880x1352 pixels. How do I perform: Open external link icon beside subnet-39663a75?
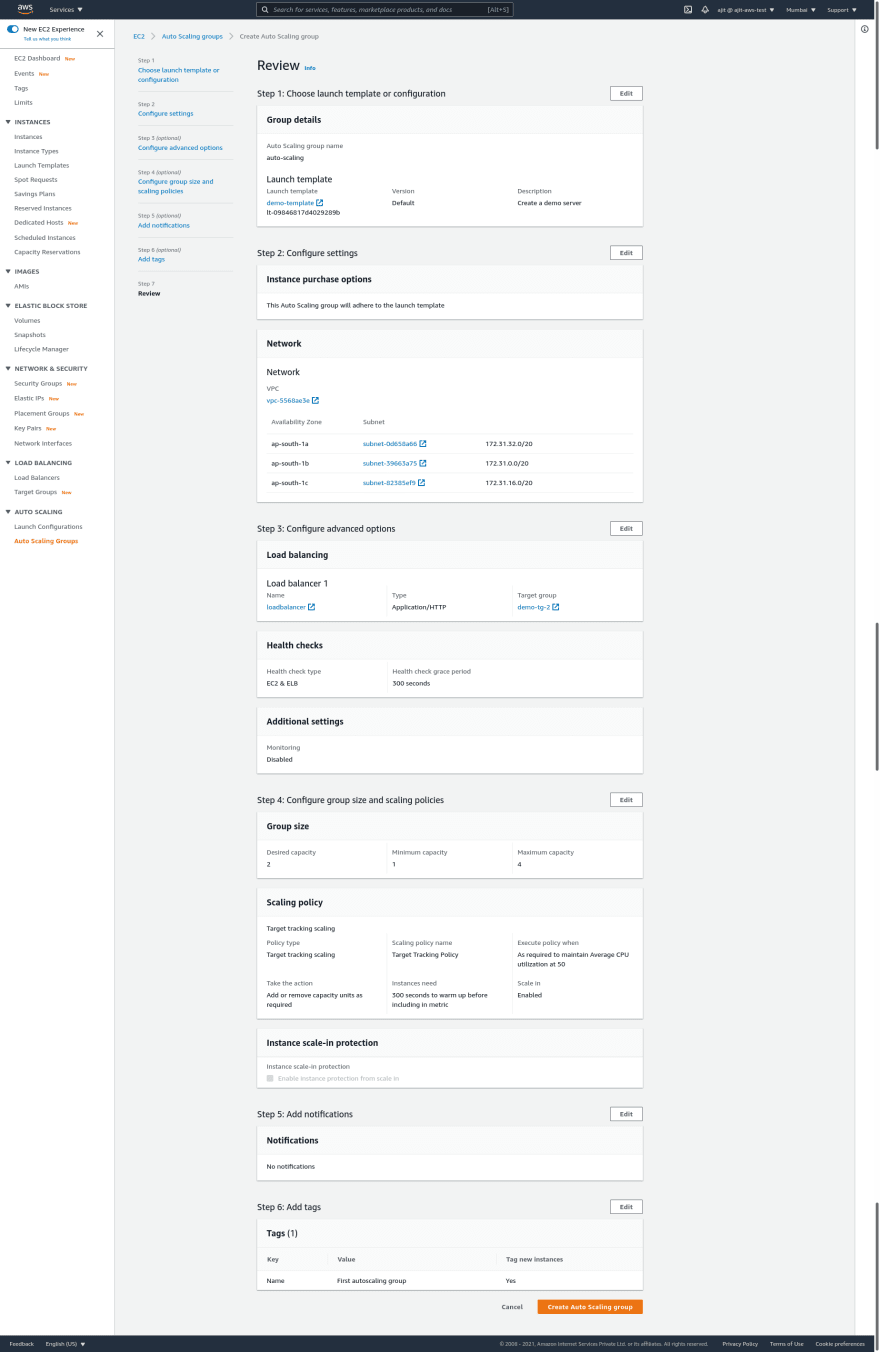point(423,463)
